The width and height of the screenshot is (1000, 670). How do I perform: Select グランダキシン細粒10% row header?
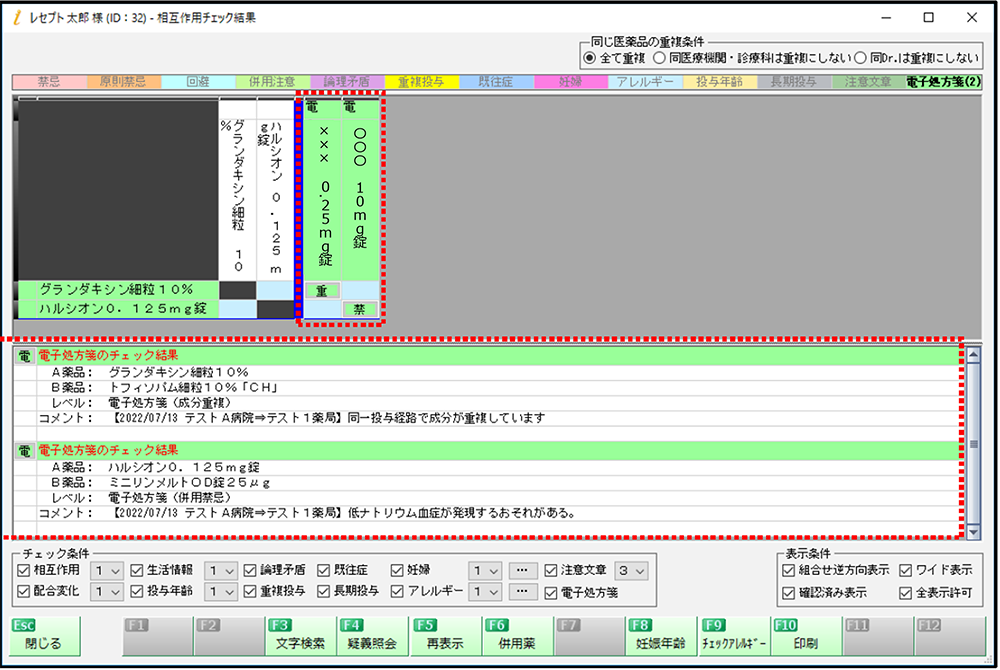118,289
